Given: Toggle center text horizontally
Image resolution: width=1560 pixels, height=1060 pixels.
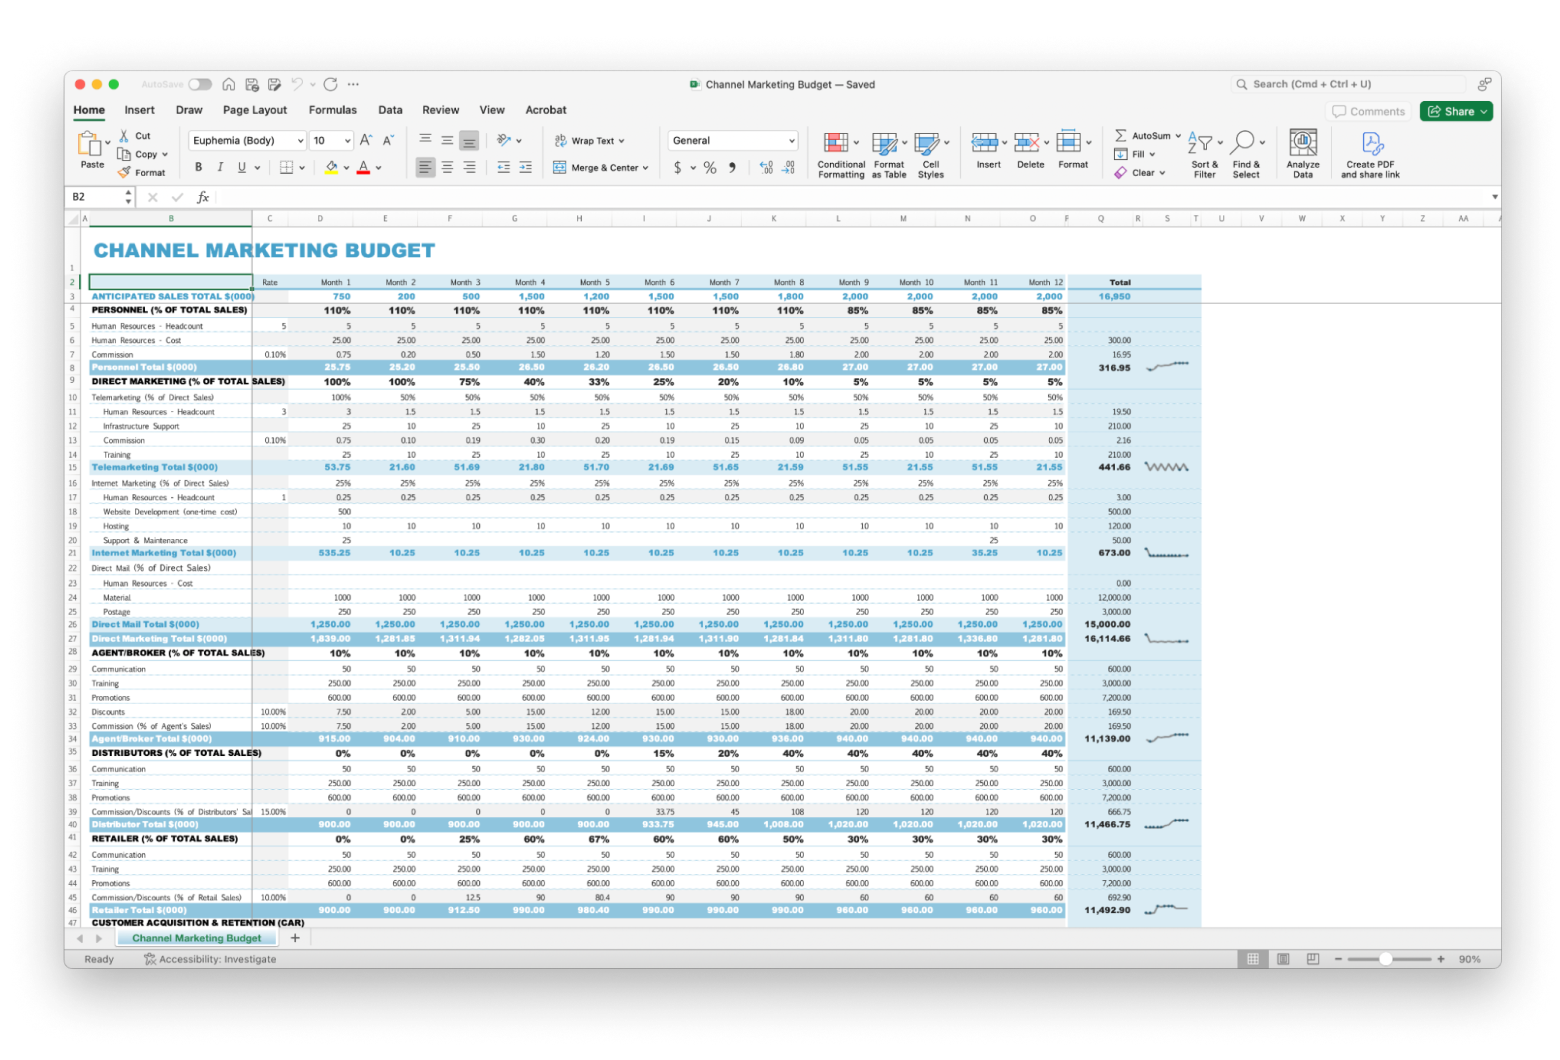Looking at the screenshot, I should [x=447, y=168].
